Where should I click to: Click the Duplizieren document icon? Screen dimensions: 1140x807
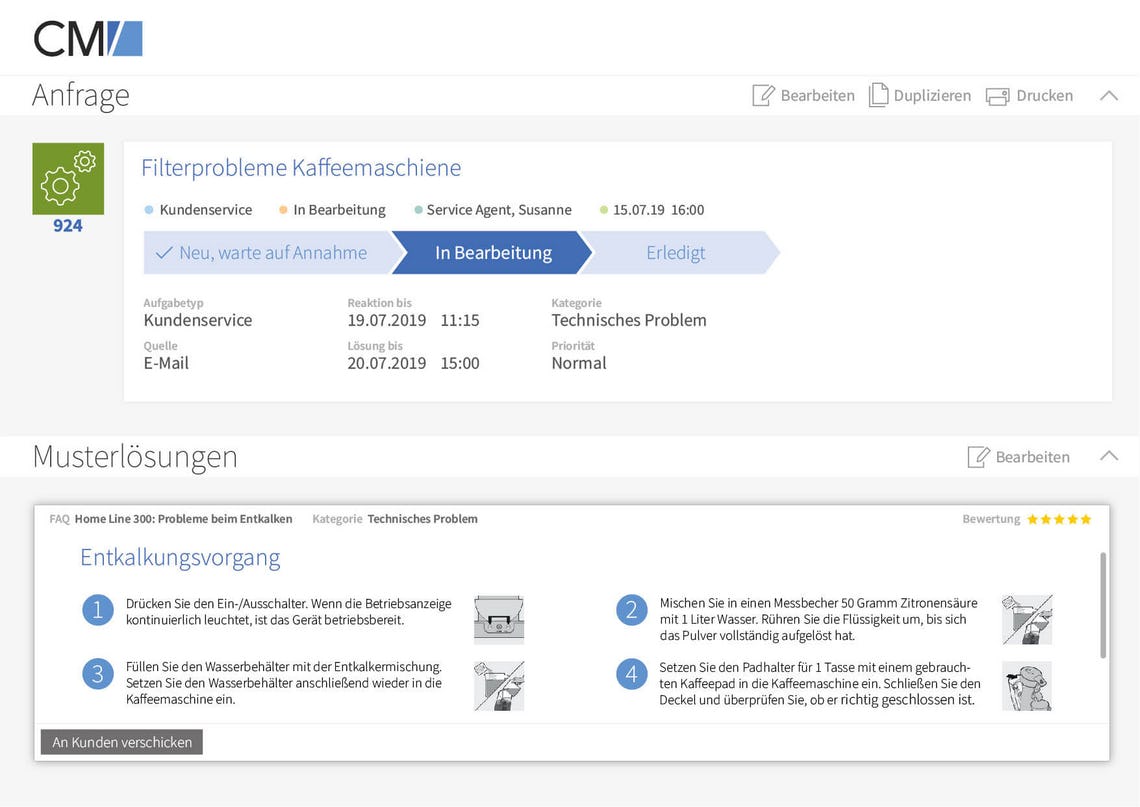(x=878, y=95)
